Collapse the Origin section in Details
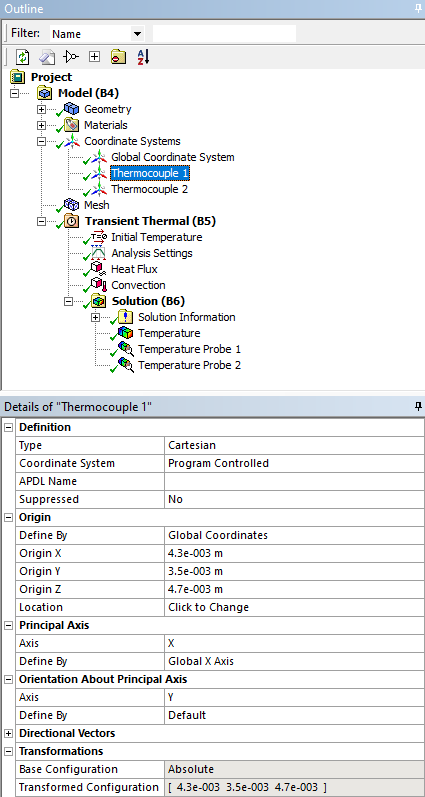This screenshot has height=797, width=425. pyautogui.click(x=8, y=517)
